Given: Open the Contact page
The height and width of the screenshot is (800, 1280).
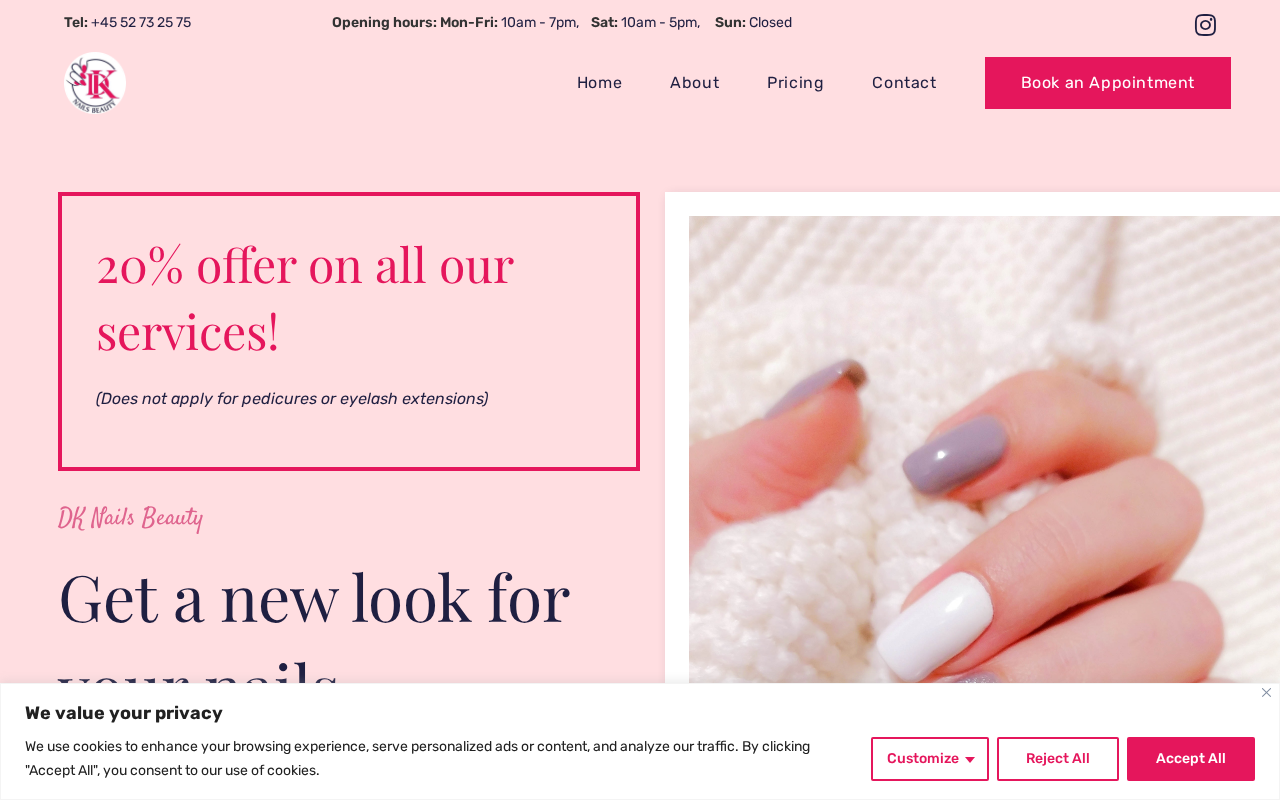Looking at the screenshot, I should 904,83.
